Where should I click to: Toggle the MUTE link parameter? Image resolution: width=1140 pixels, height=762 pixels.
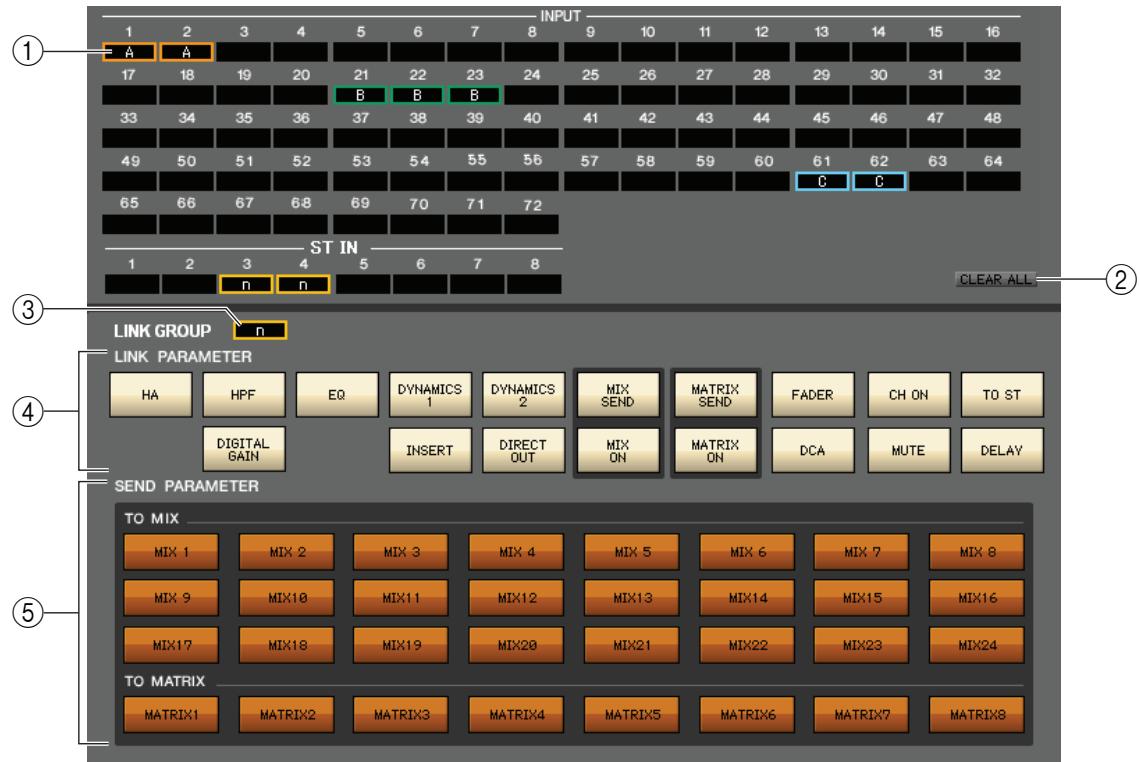[x=909, y=450]
